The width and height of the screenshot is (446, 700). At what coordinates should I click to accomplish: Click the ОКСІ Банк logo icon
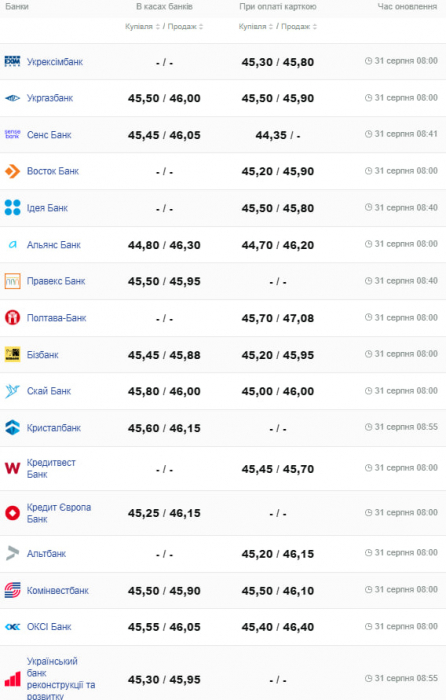click(x=12, y=627)
